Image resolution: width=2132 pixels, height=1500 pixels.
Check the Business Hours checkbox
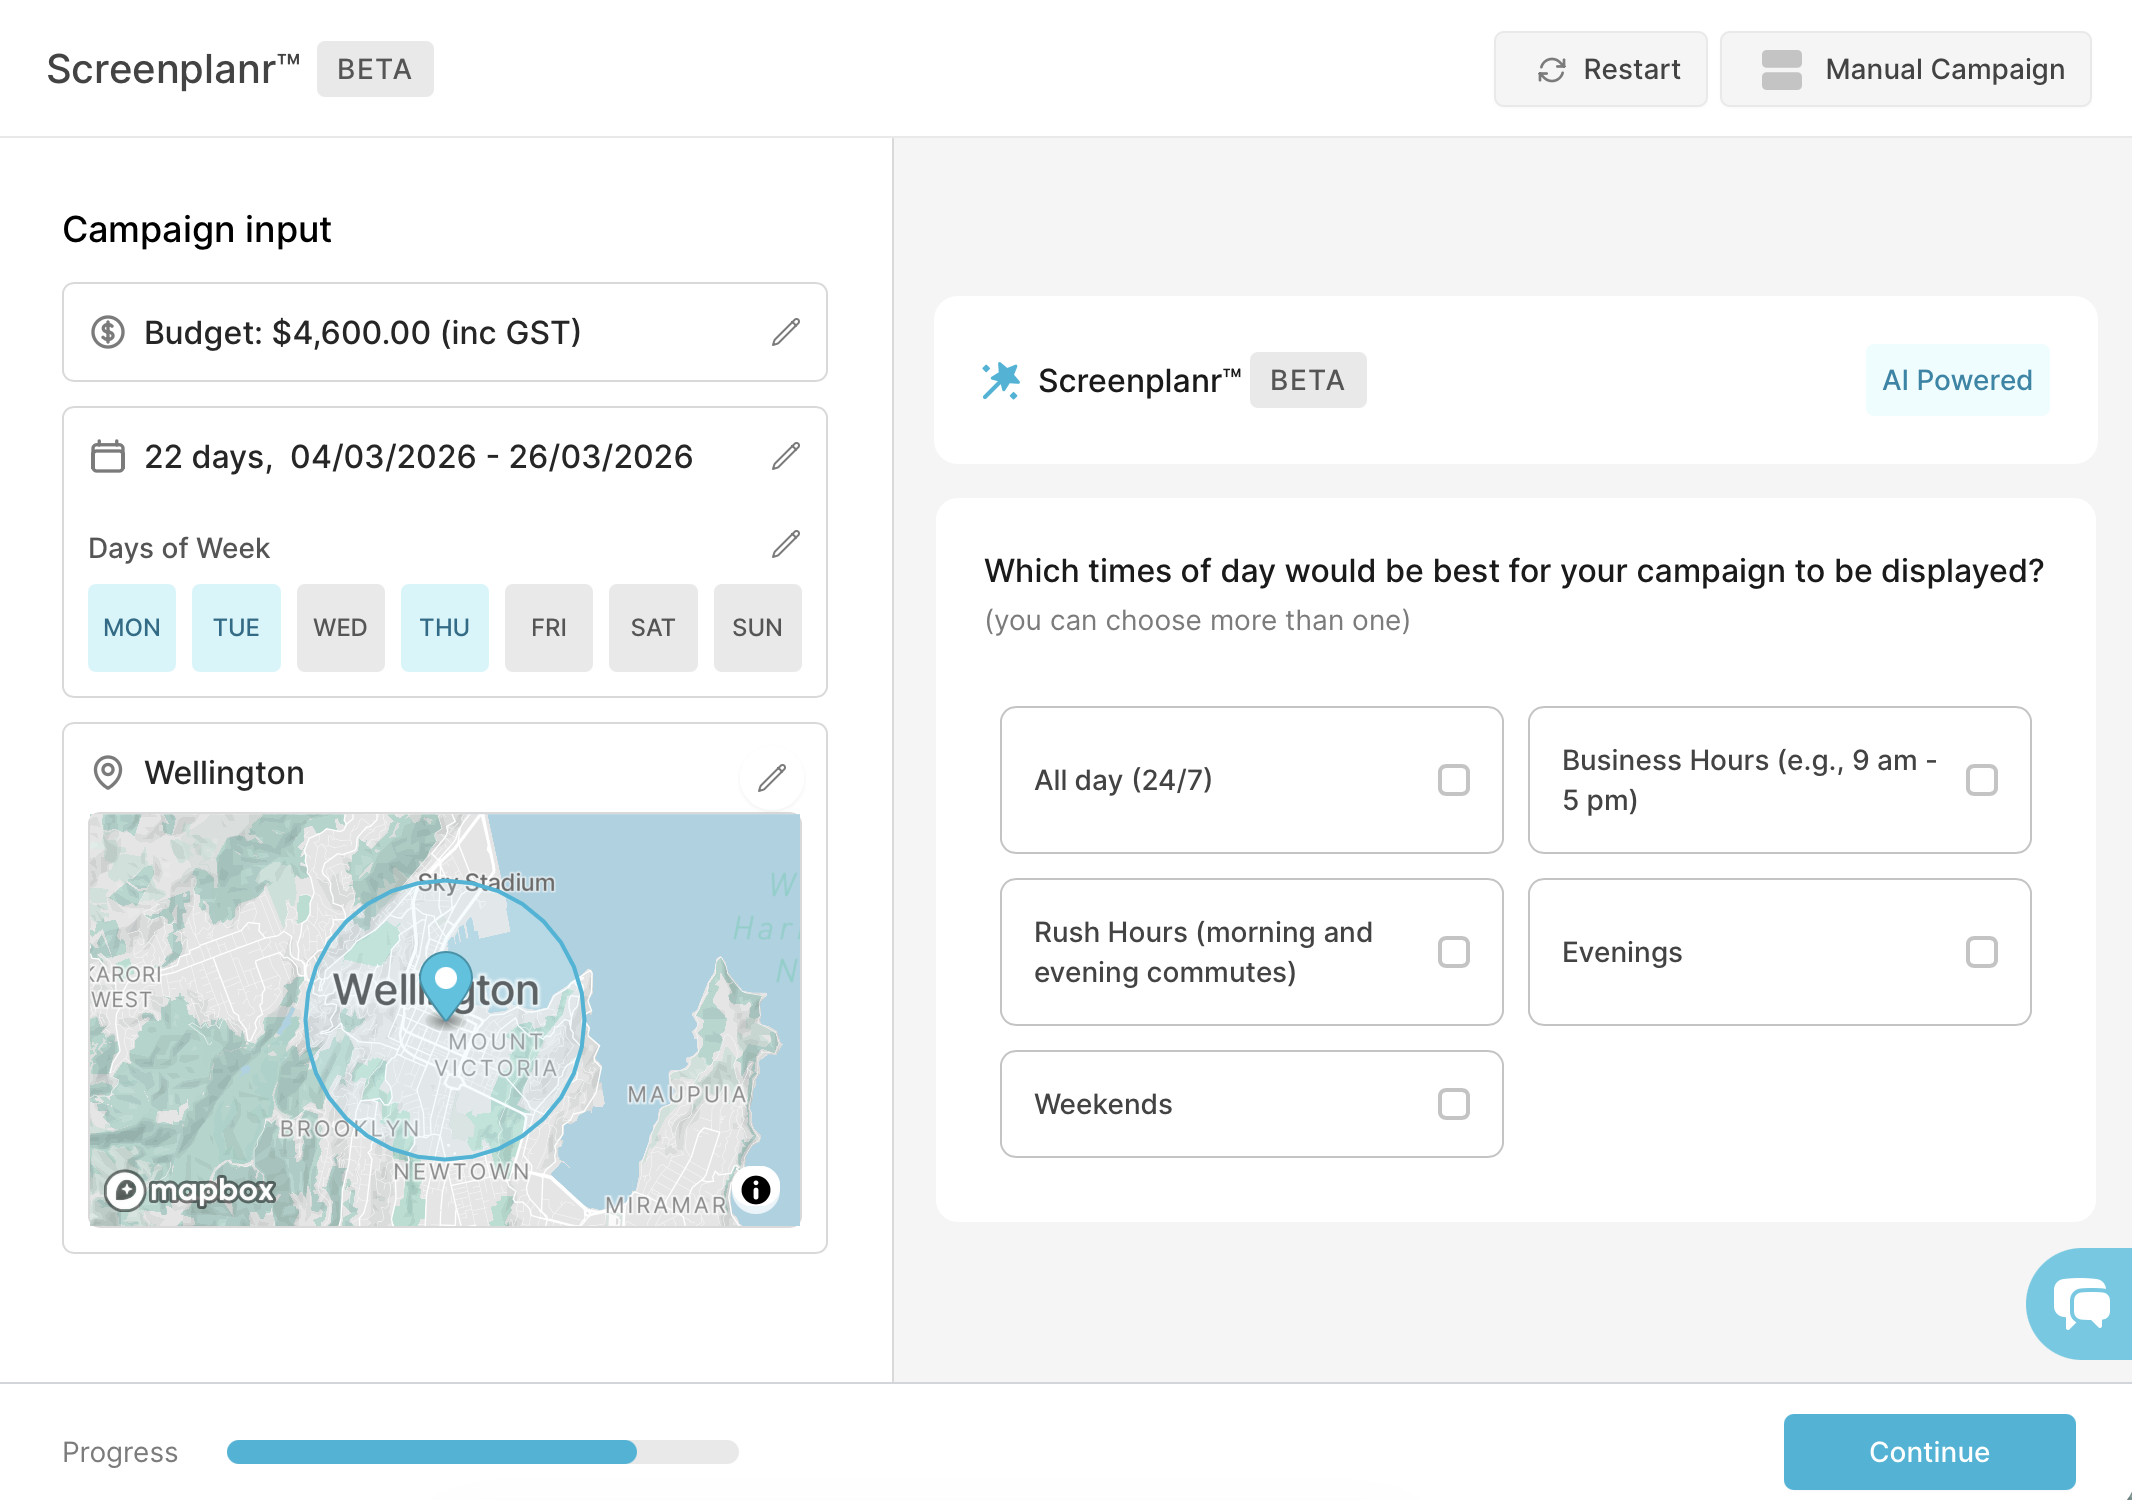(1982, 780)
